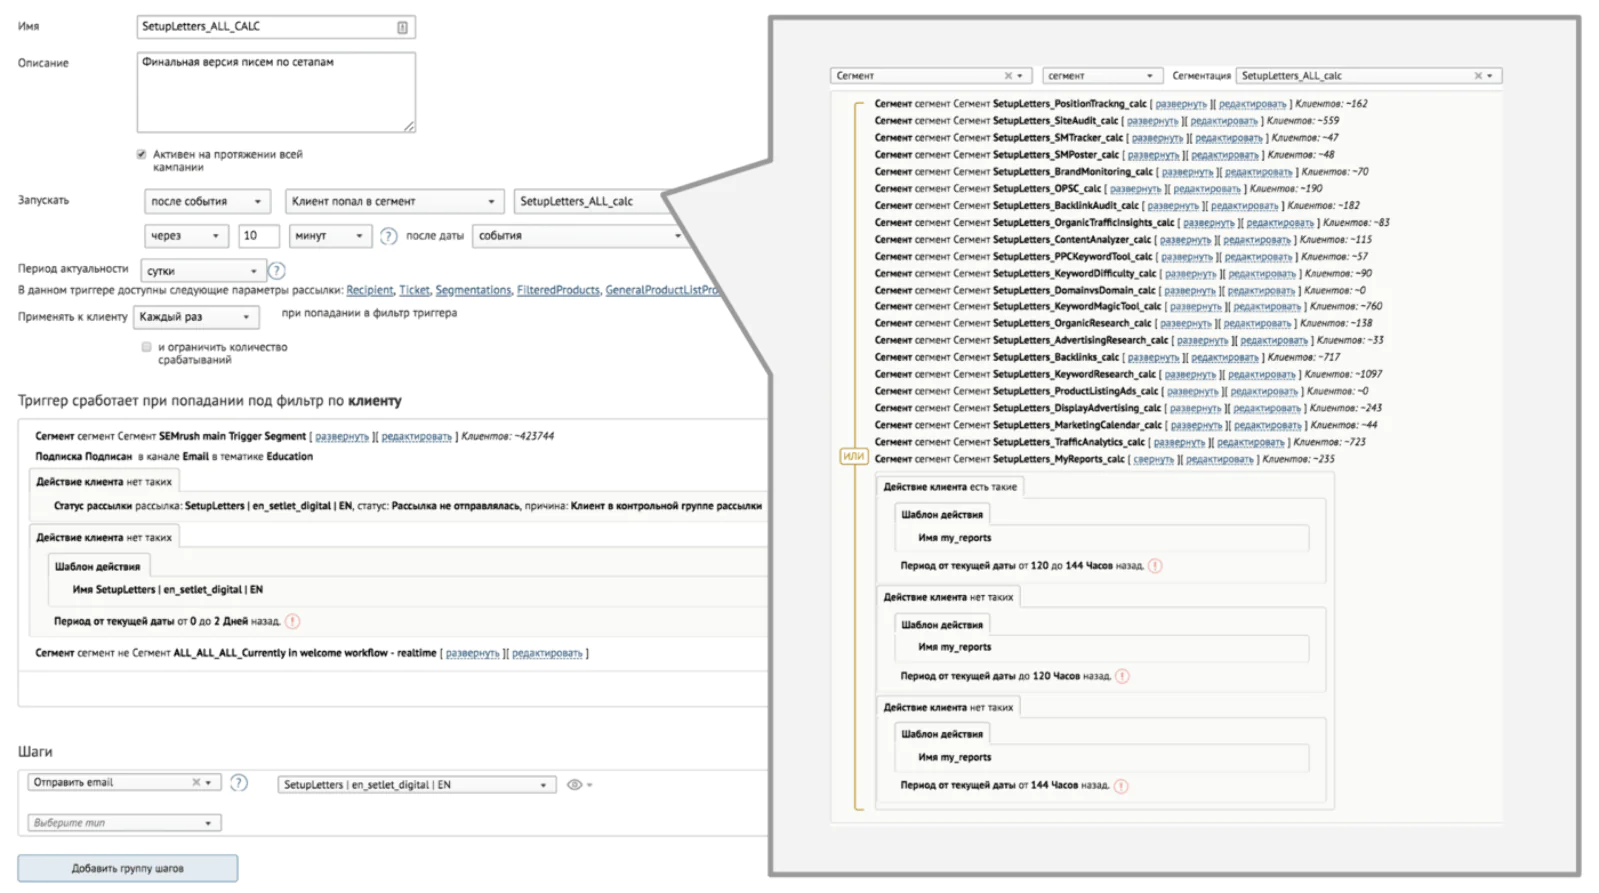Viewport: 1599px width, 893px height.
Task: Select 'Шаблон действия' tab above '120 до 144 Часов'
Action: coord(942,515)
